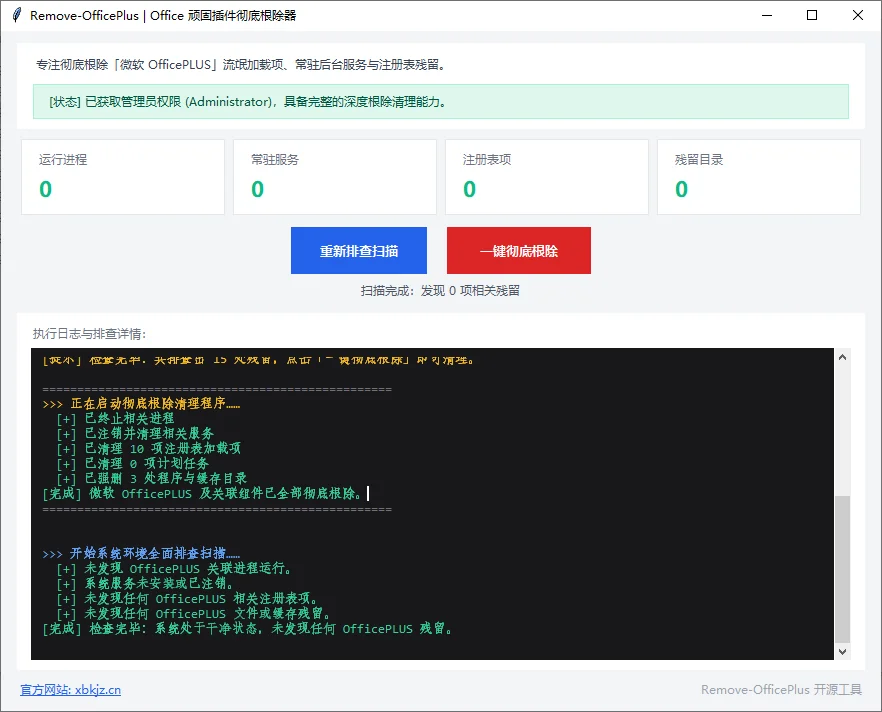This screenshot has height=712, width=882.
Task: Click log line 未发现任何 OfficePLUS 相关注册表项
Action: click(187, 598)
